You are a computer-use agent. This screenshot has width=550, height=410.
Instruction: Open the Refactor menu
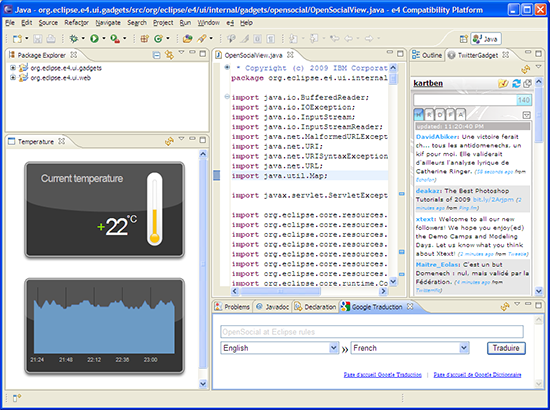point(76,23)
